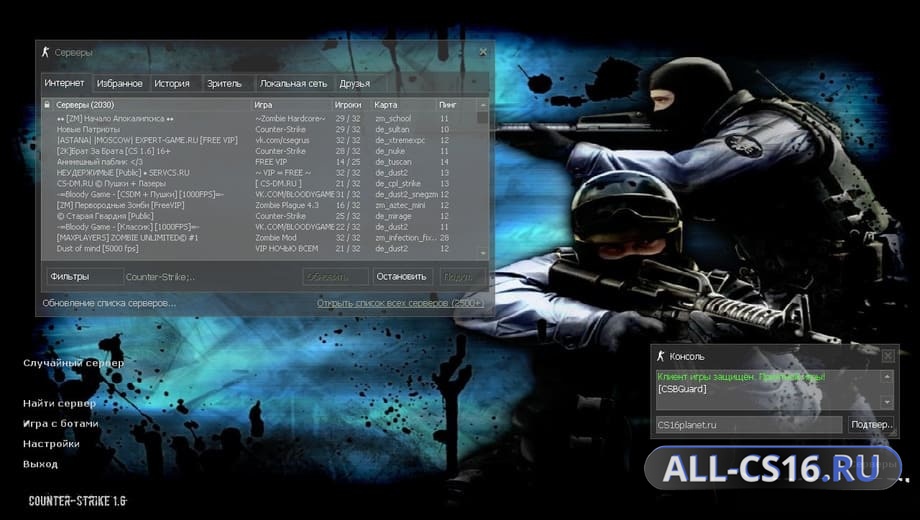Start Игра с ботами from the main menu

pyautogui.click(x=60, y=423)
